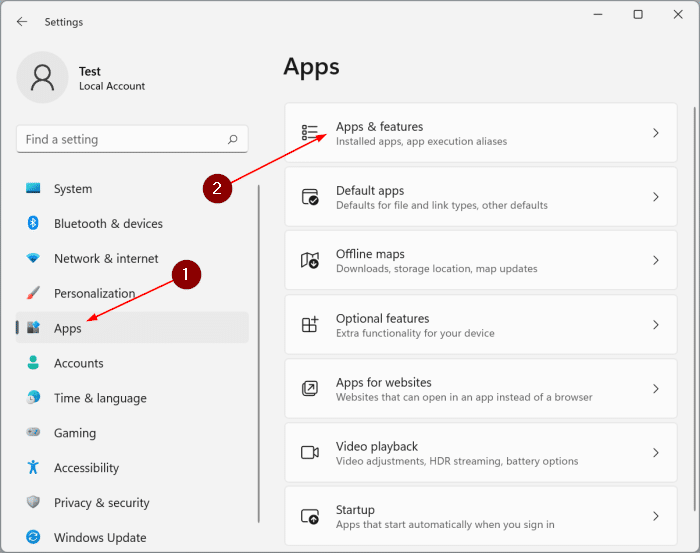Expand Optional features chevron
Screen dimensions: 700x553
(656, 324)
